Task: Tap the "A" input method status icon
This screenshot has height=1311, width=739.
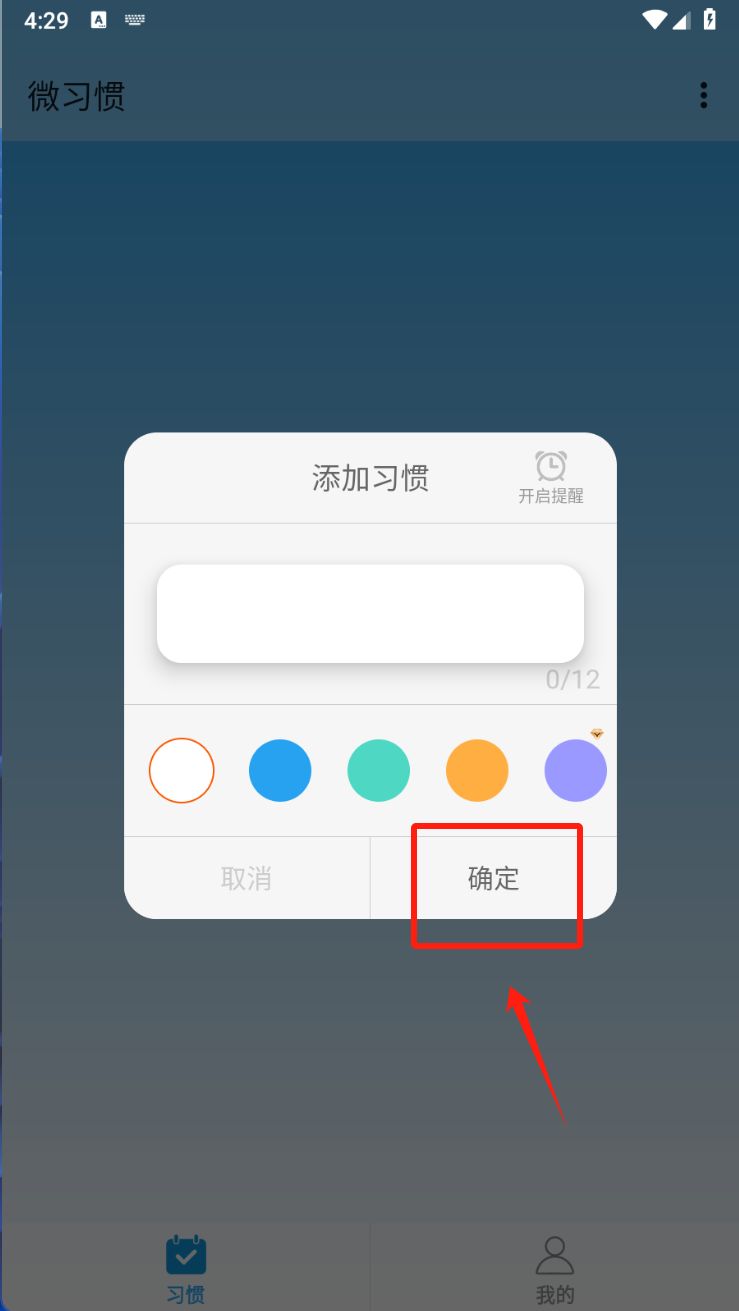Action: pyautogui.click(x=98, y=20)
